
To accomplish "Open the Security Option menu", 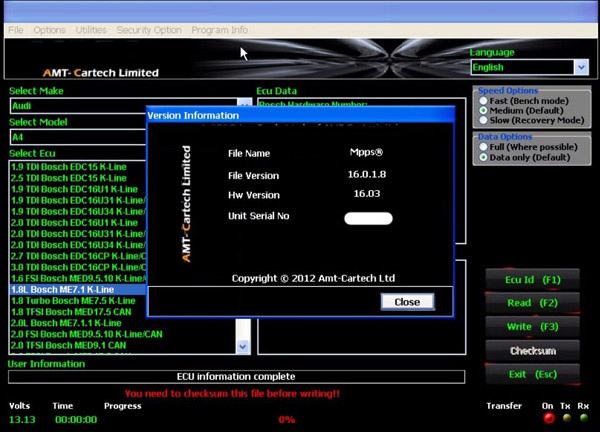I will tap(149, 30).
